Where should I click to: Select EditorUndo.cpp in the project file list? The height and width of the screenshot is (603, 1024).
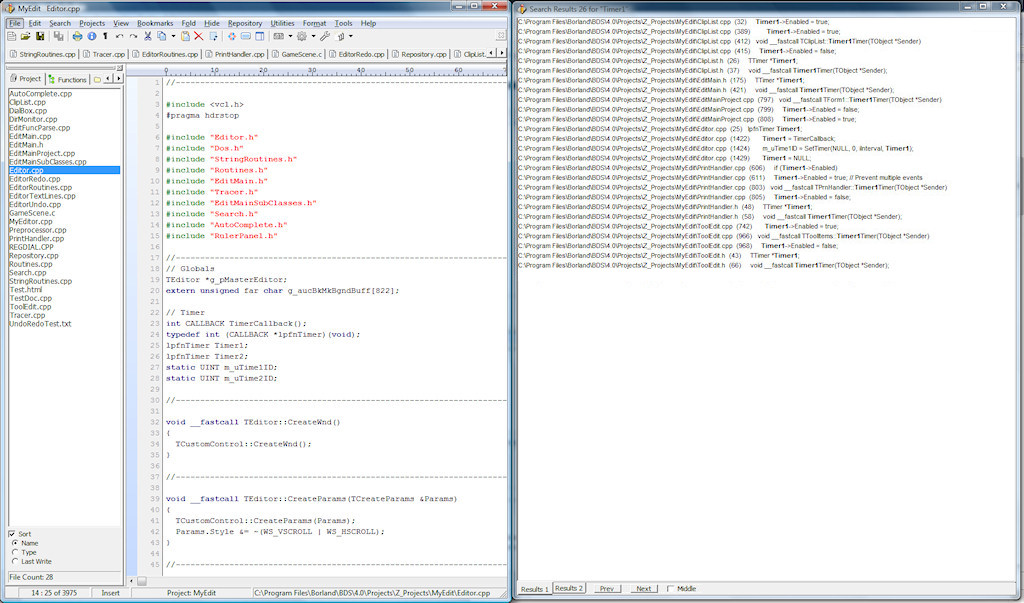tap(35, 204)
